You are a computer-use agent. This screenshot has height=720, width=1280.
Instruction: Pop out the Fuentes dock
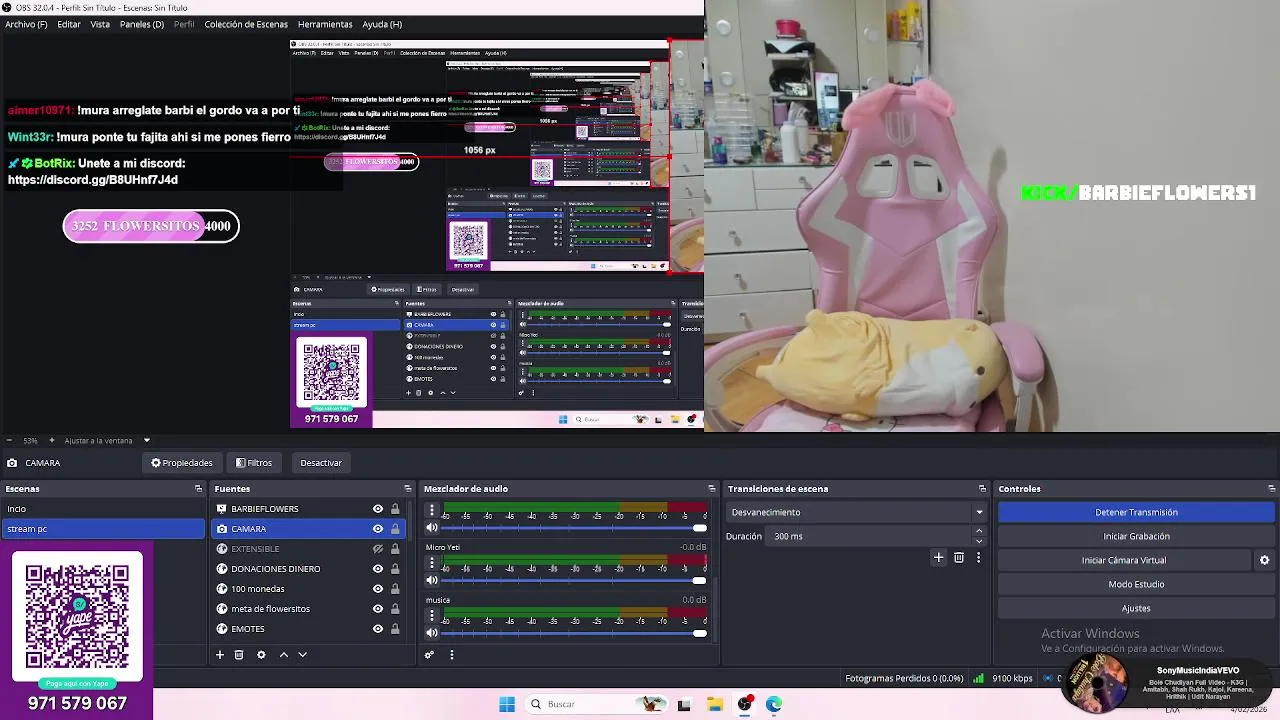coord(407,489)
